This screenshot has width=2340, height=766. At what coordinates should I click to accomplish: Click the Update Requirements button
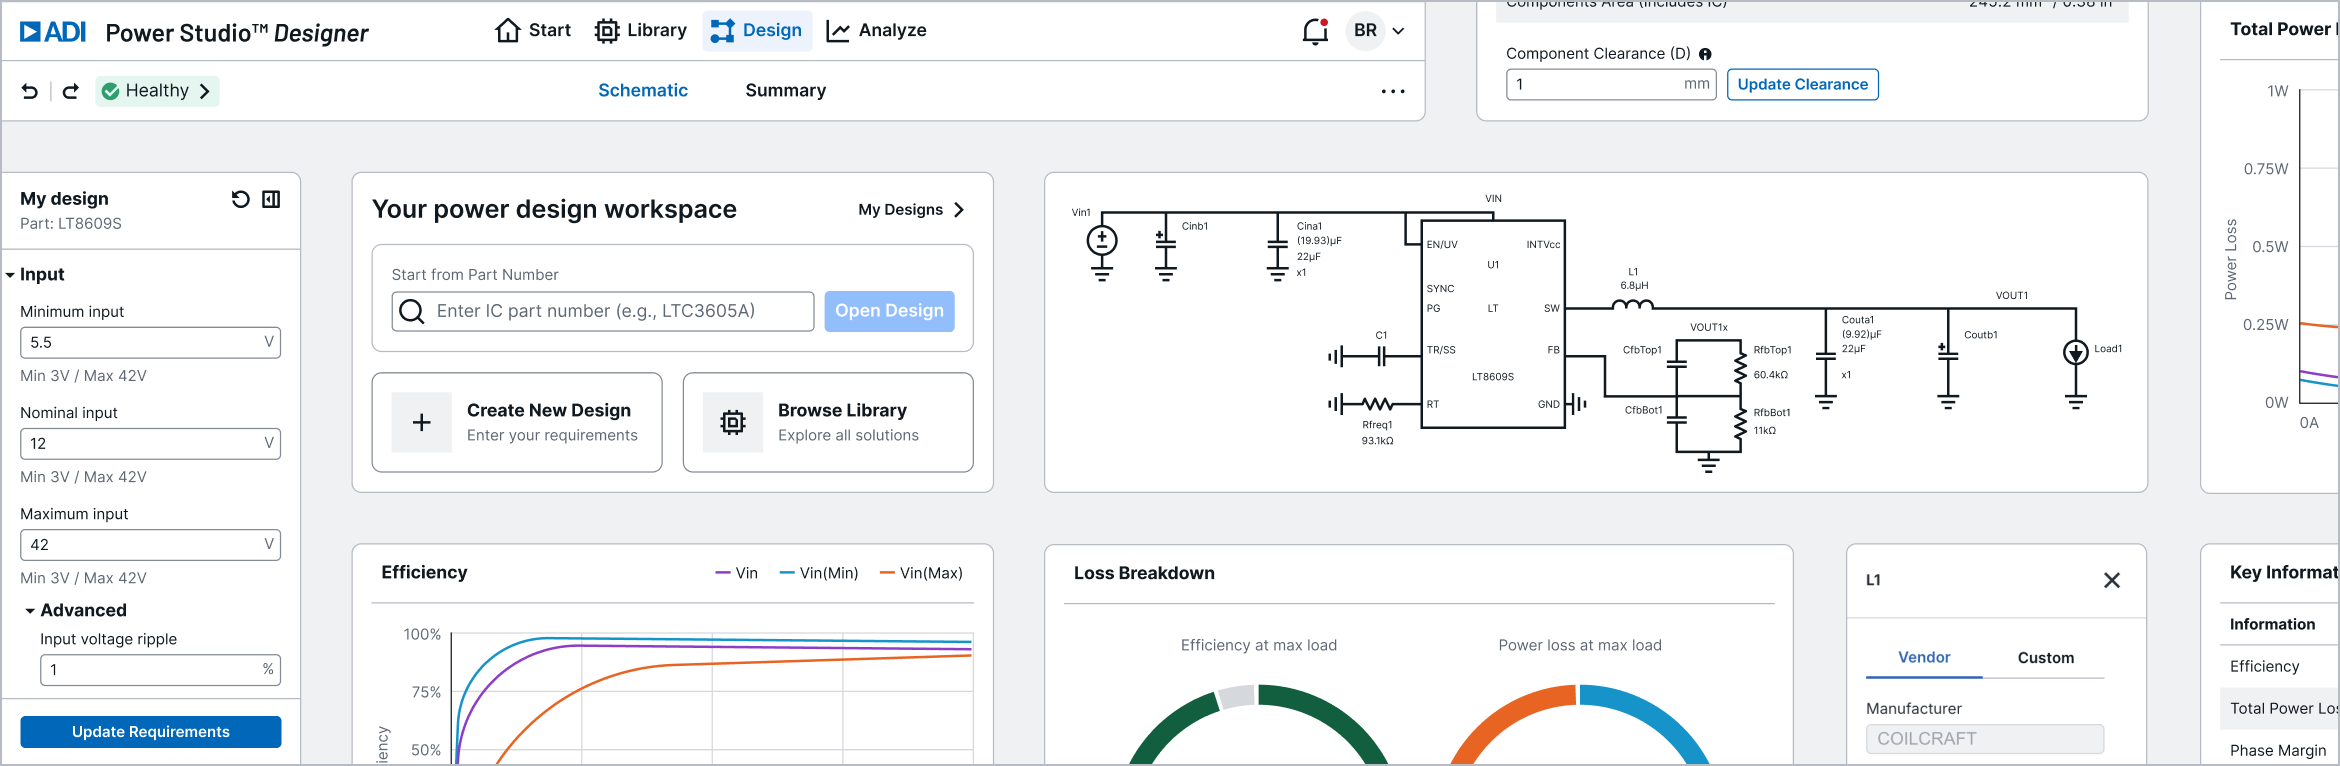click(151, 732)
